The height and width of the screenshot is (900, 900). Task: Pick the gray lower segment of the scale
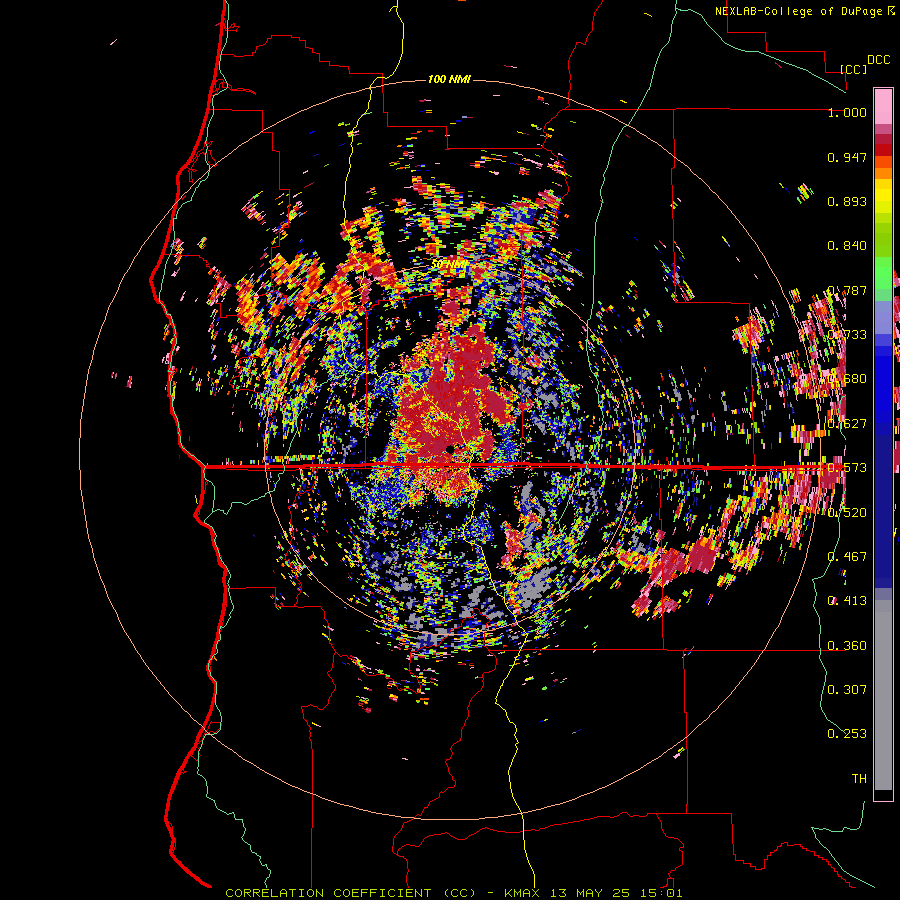(x=883, y=695)
